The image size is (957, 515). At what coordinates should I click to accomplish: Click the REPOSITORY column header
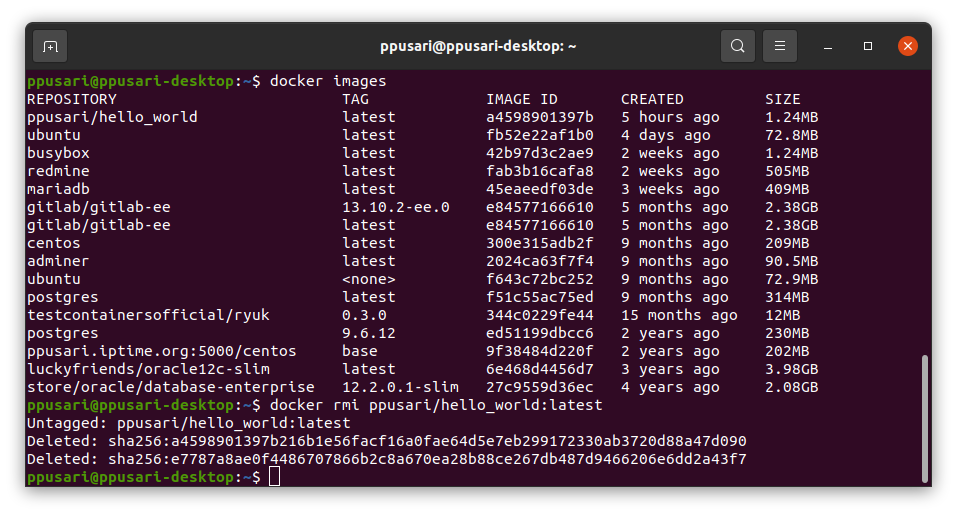point(71,99)
